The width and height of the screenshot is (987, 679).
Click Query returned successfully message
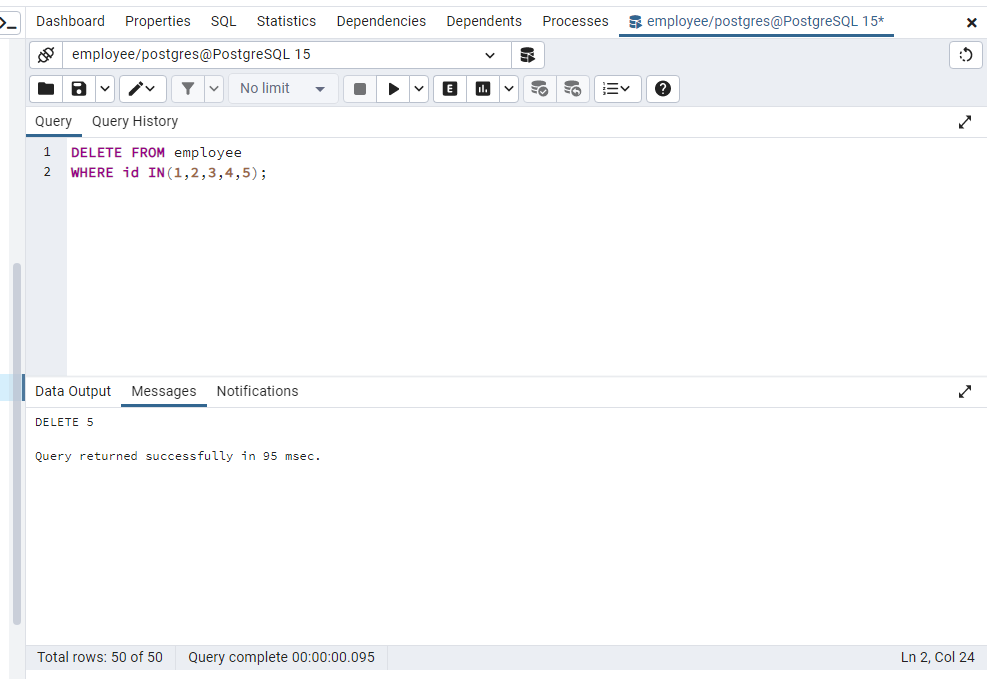click(178, 456)
